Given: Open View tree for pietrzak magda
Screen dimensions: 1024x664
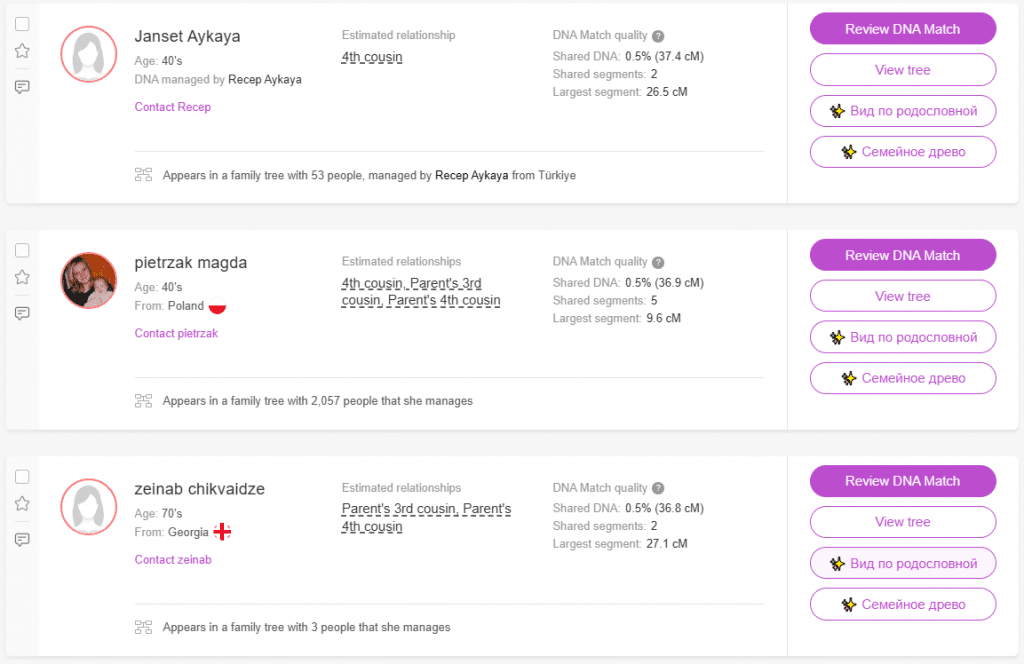Looking at the screenshot, I should pyautogui.click(x=902, y=296).
